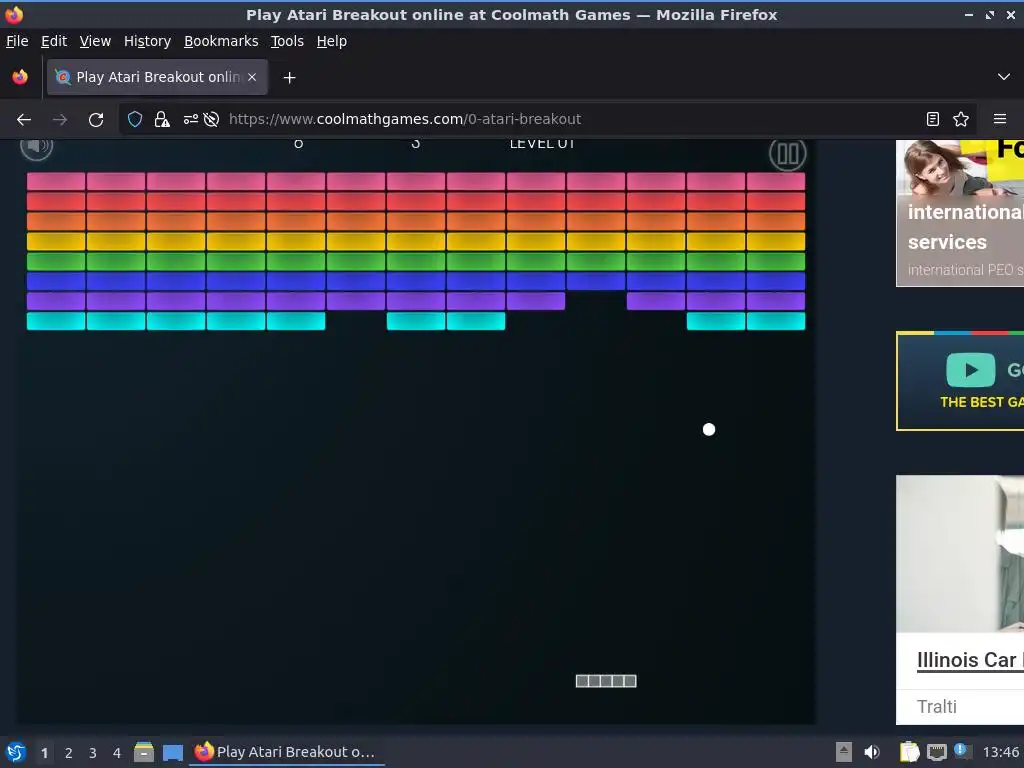Open the Tools menu

pos(287,41)
